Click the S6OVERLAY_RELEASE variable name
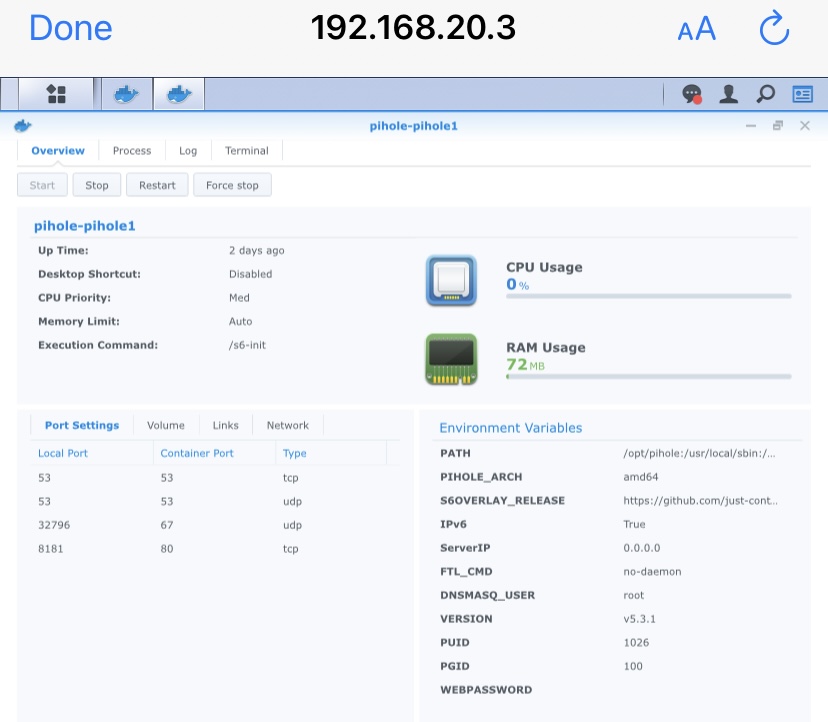Screen dimensions: 828x722 click(x=502, y=501)
